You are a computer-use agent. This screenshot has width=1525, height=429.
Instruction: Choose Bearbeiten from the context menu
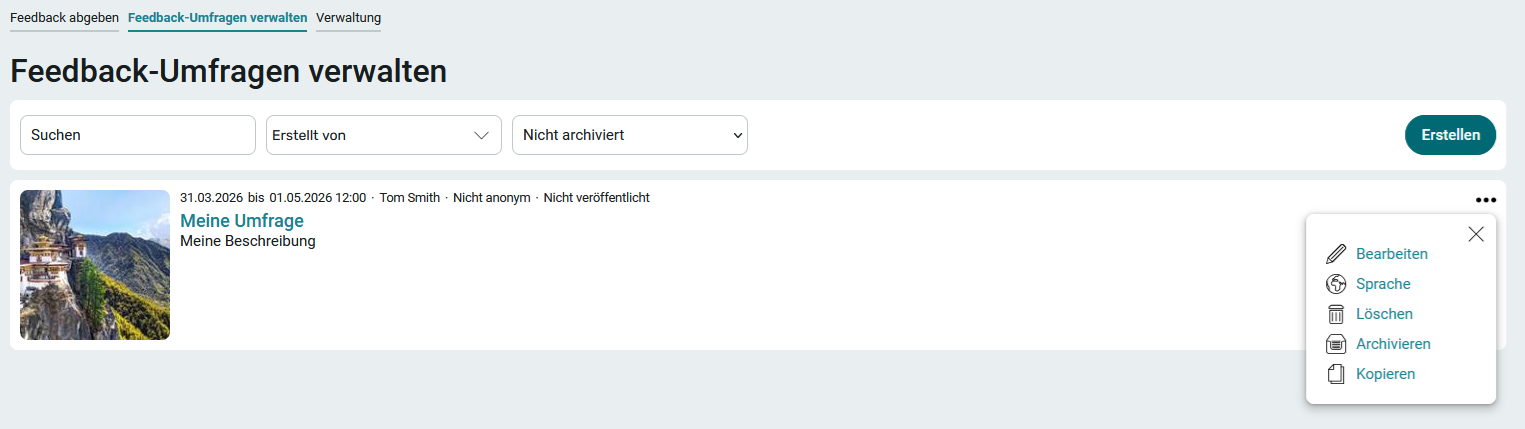(1391, 254)
